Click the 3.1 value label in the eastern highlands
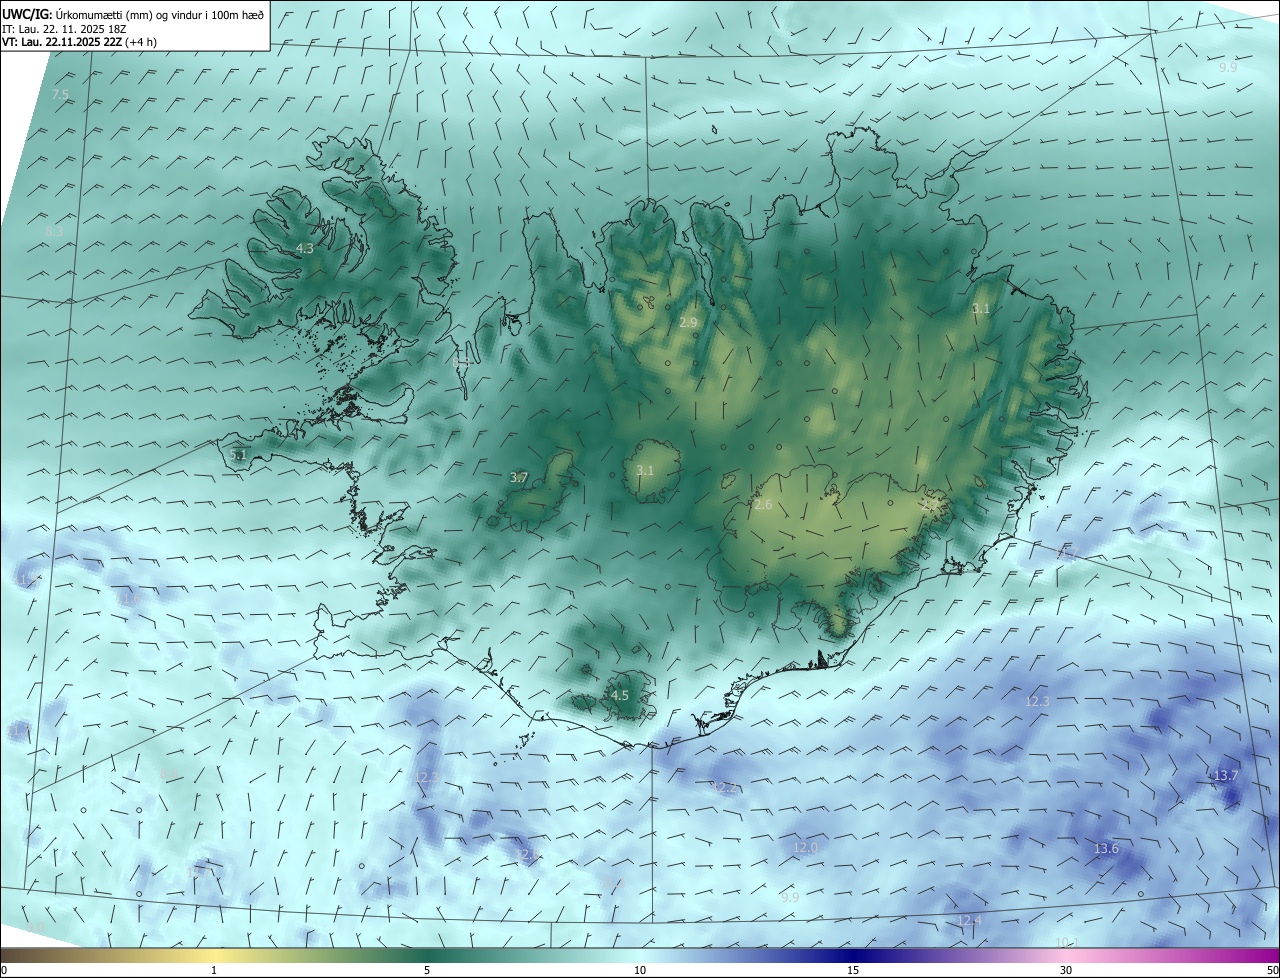Viewport: 1280px width, 978px height. coord(981,309)
